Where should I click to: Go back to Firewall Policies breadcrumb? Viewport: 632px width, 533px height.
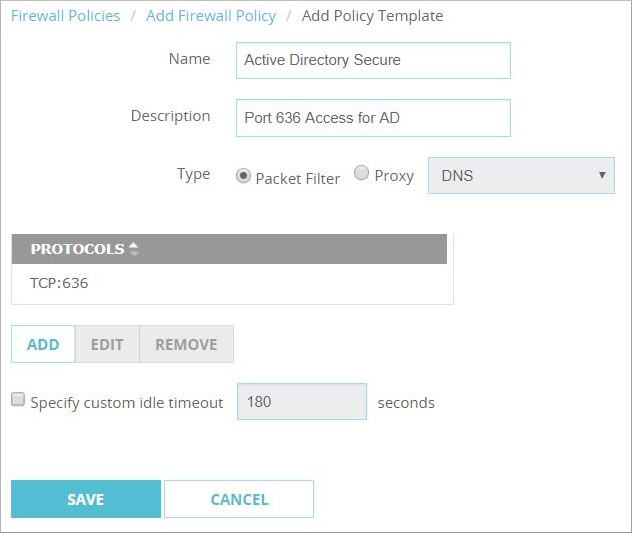coord(66,16)
